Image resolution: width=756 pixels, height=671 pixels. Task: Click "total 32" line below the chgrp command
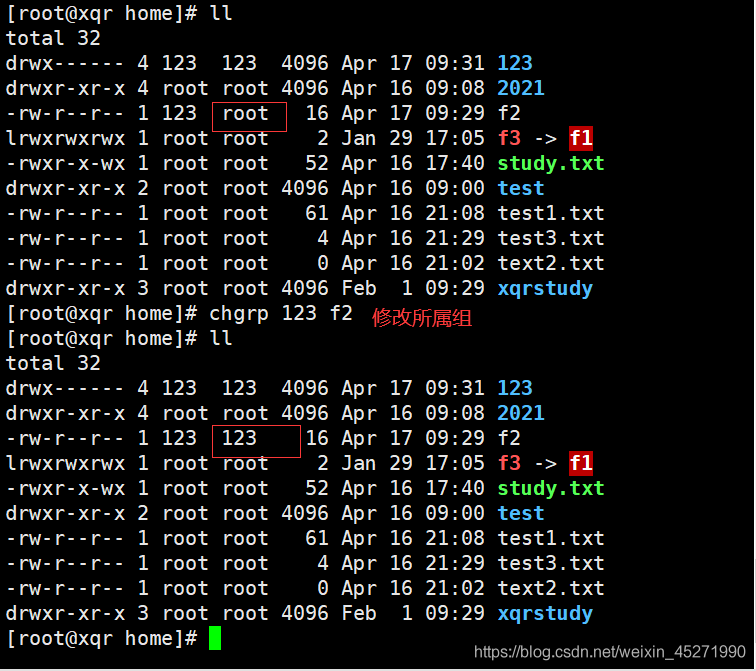coord(53,363)
